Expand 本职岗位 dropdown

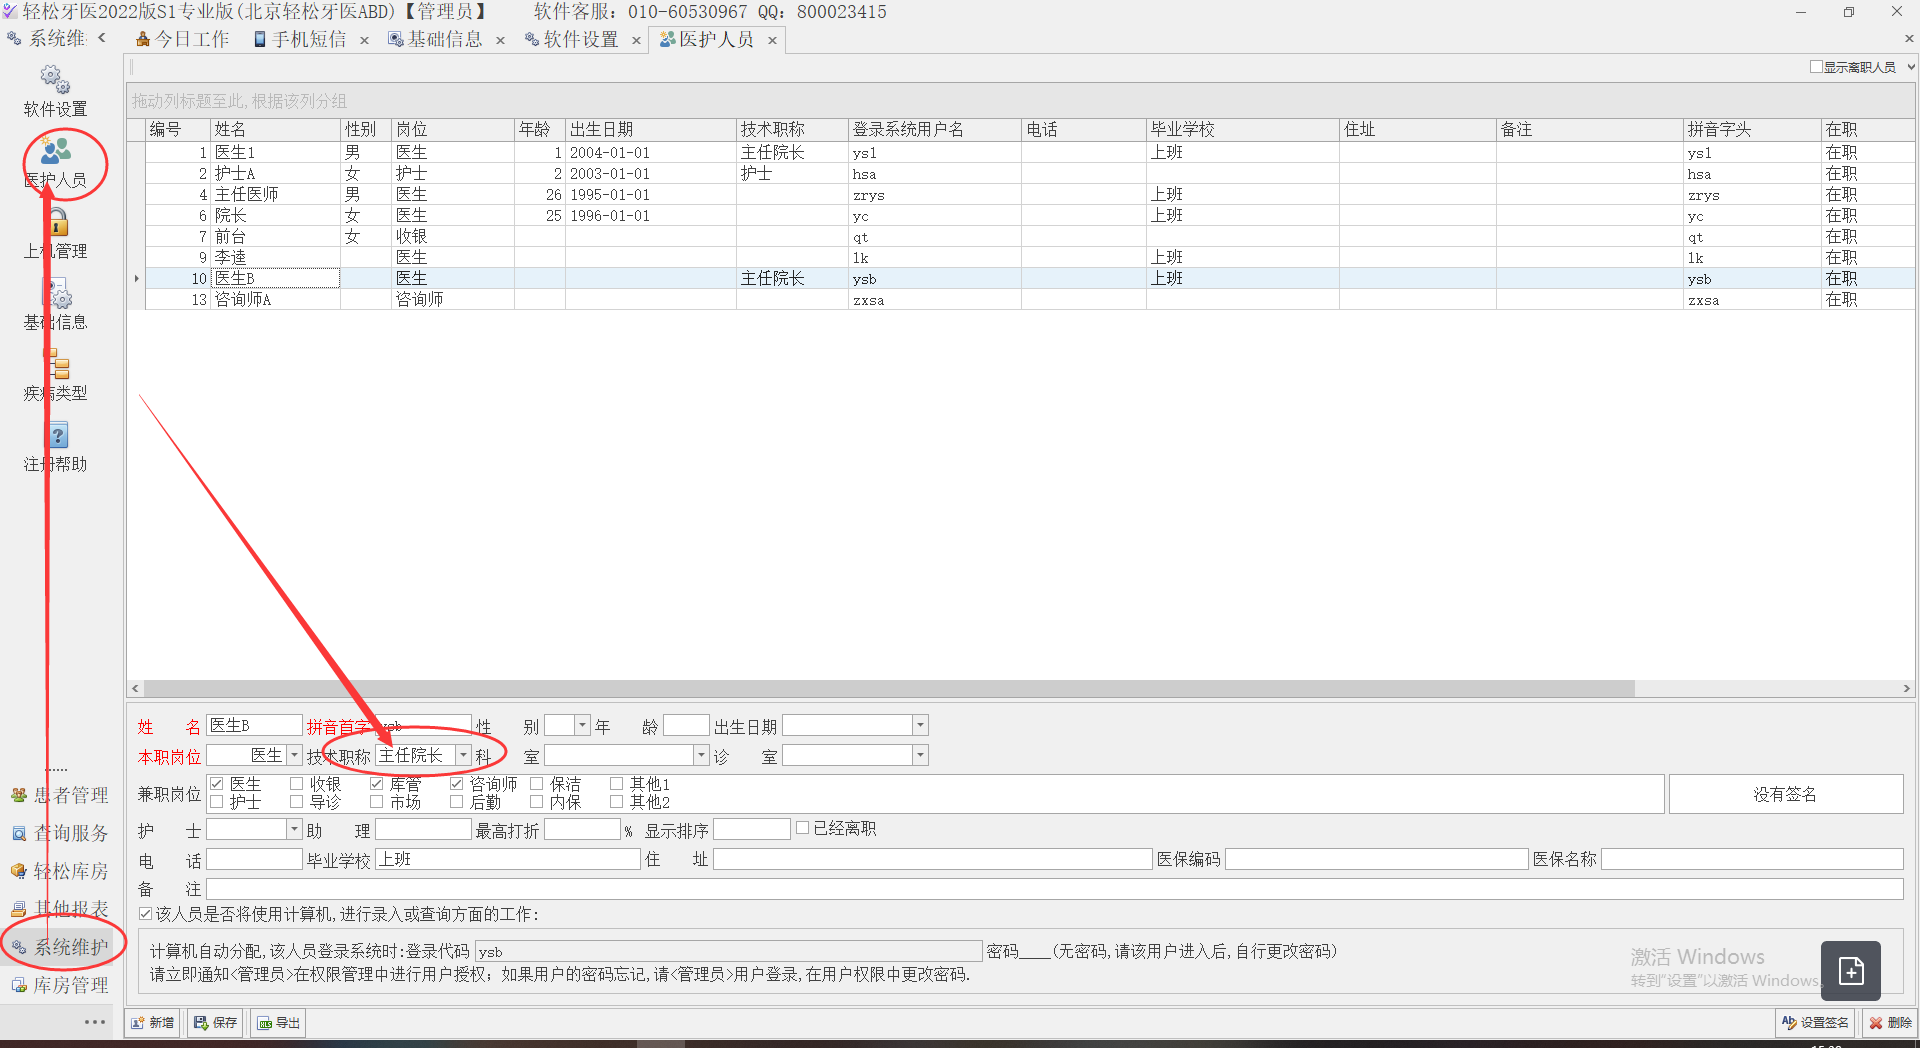[294, 755]
